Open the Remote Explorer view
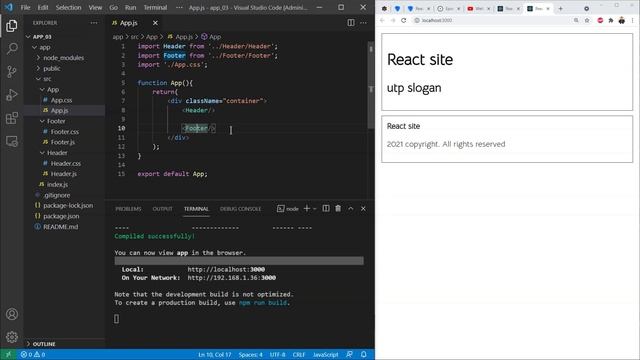The width and height of the screenshot is (640, 360). 12,141
